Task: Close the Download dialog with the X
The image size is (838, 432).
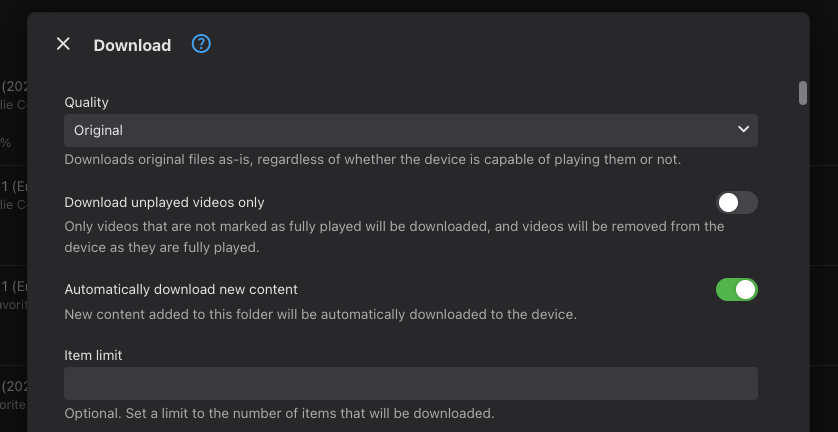Action: coord(63,44)
